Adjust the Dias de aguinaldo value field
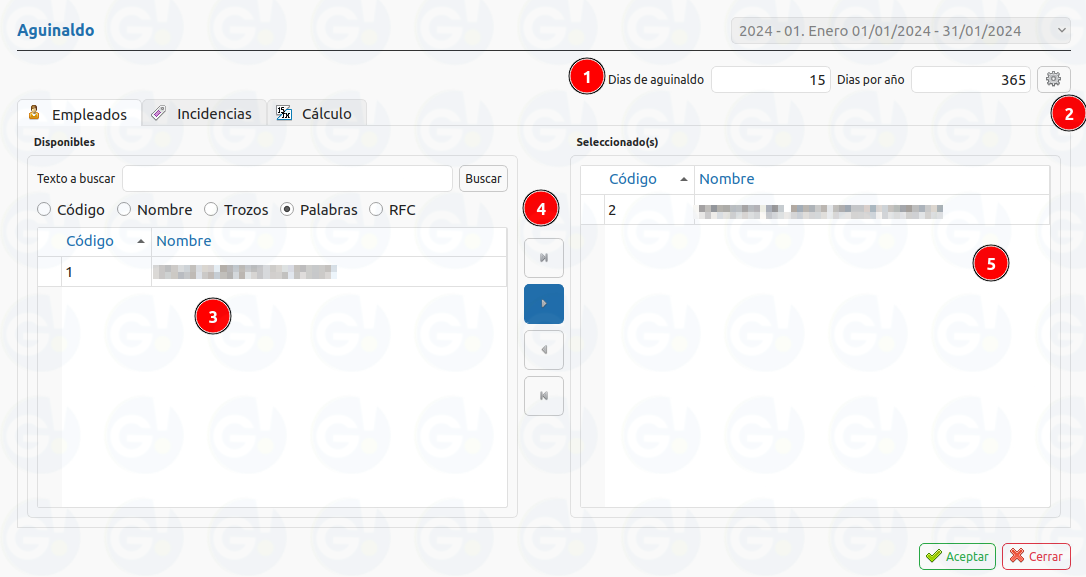 click(770, 79)
